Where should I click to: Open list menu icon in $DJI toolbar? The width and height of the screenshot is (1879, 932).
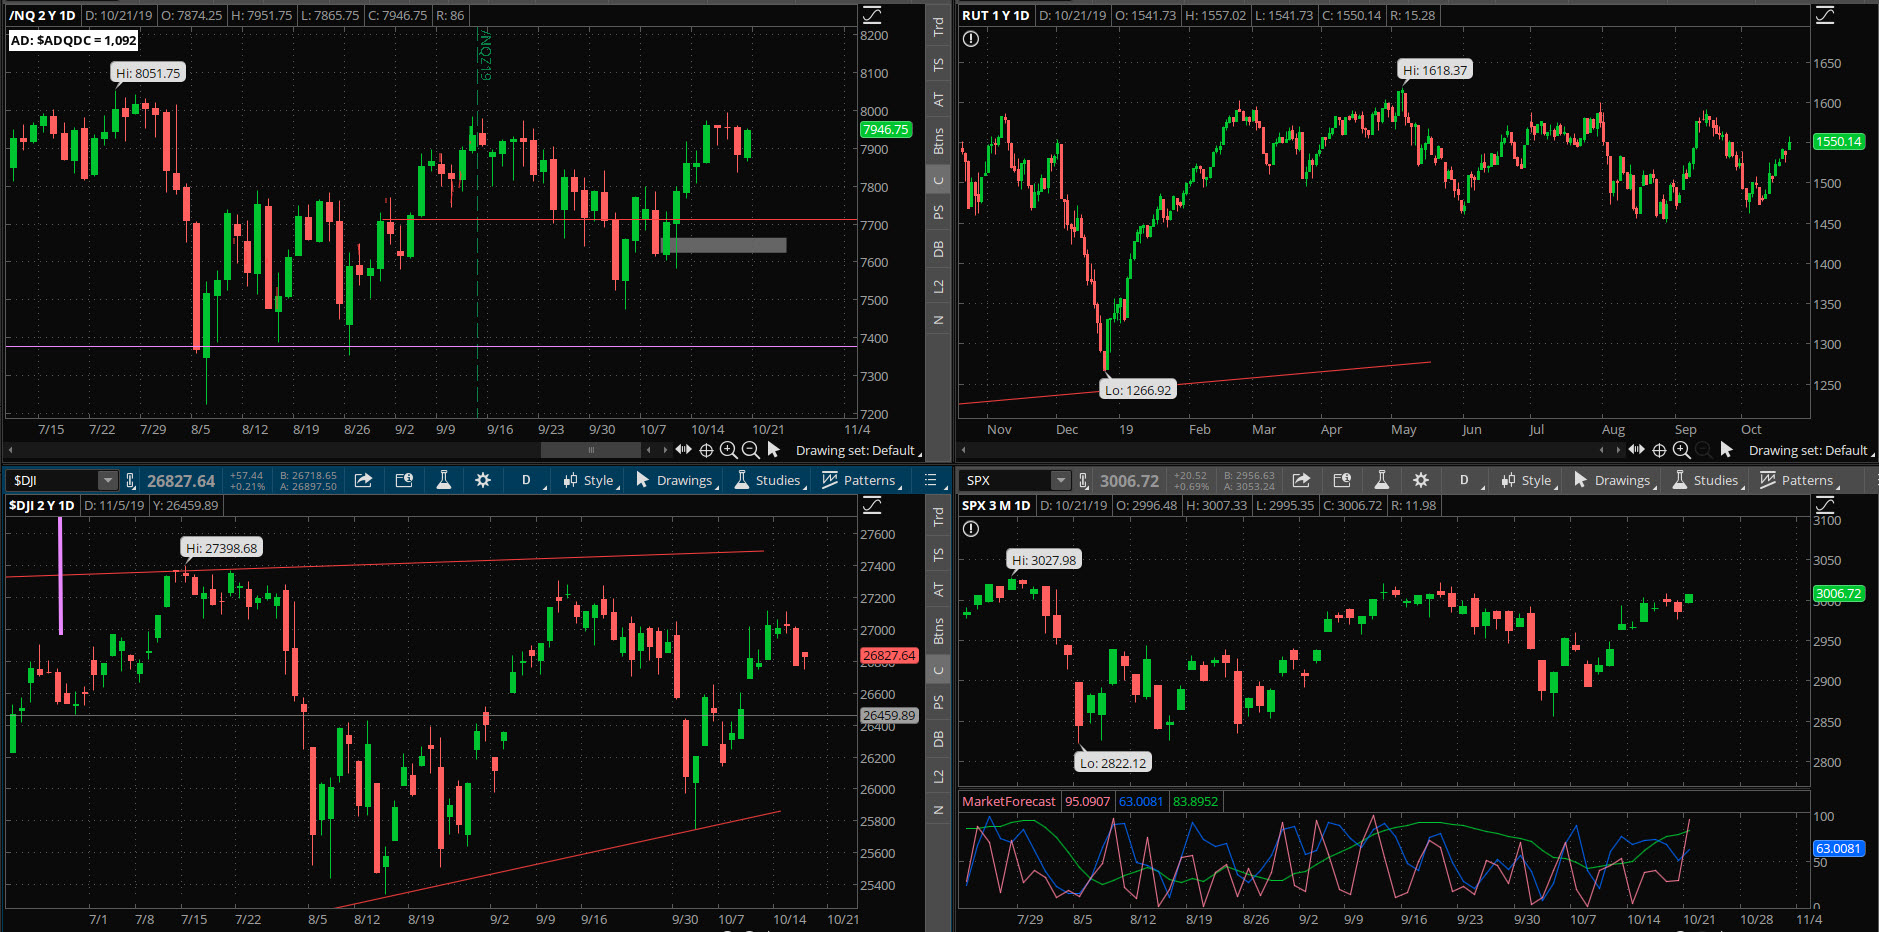(x=931, y=480)
